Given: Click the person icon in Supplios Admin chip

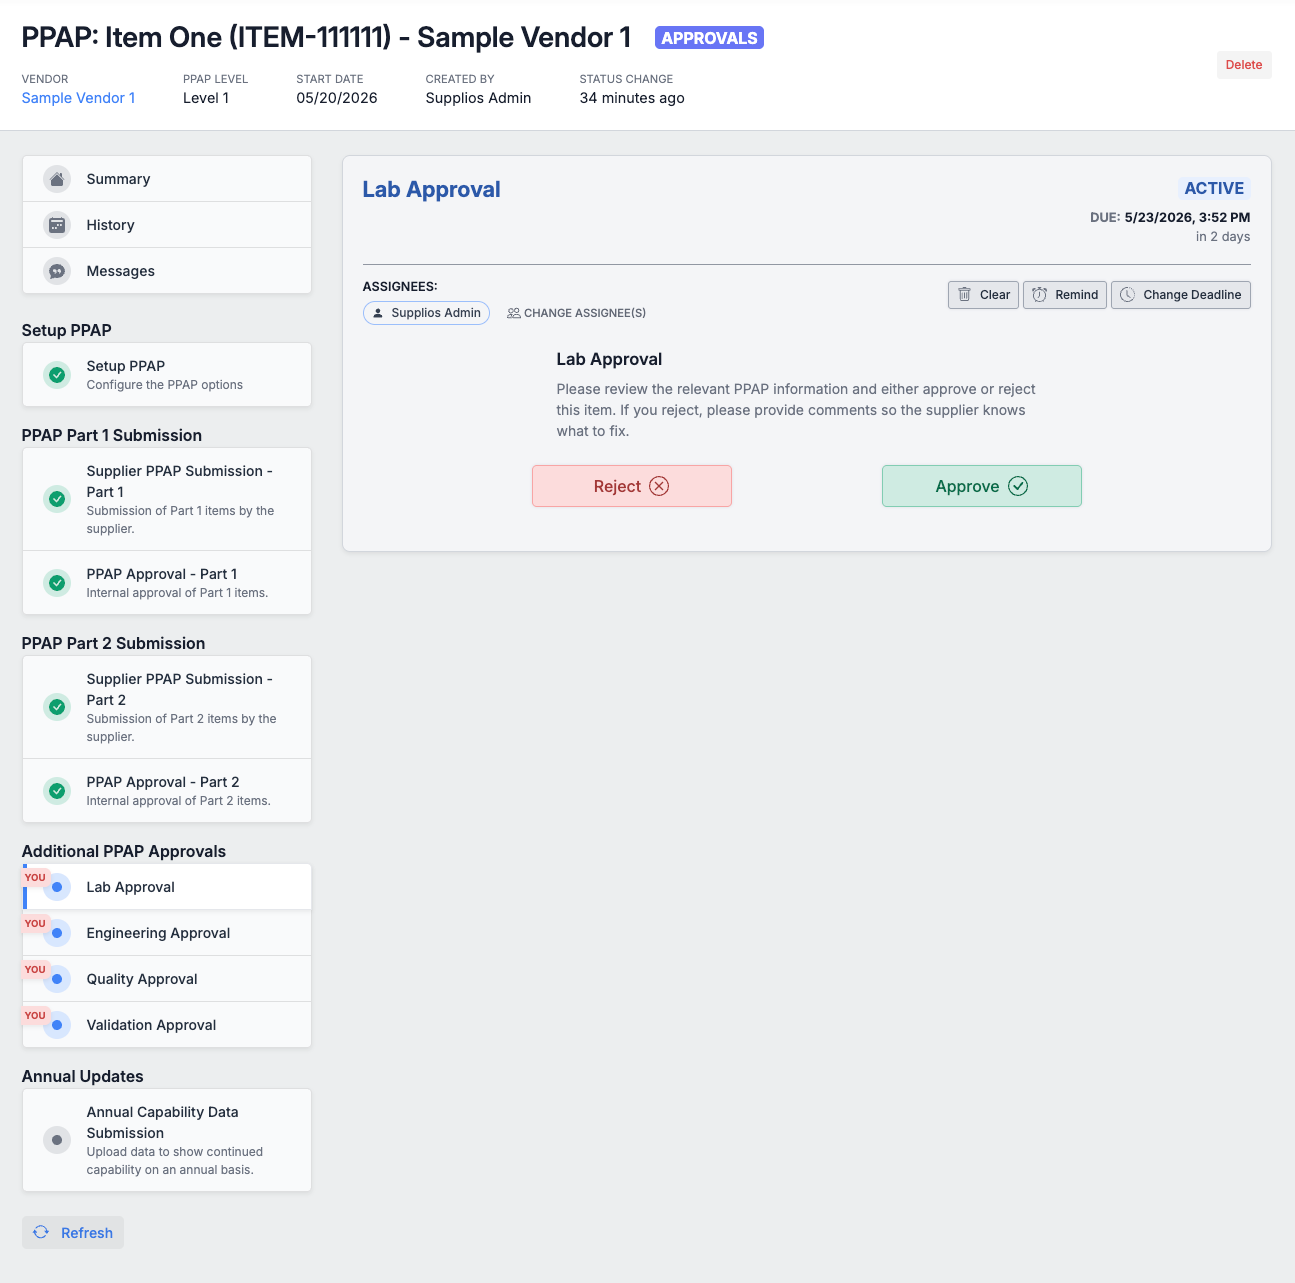Looking at the screenshot, I should 377,313.
